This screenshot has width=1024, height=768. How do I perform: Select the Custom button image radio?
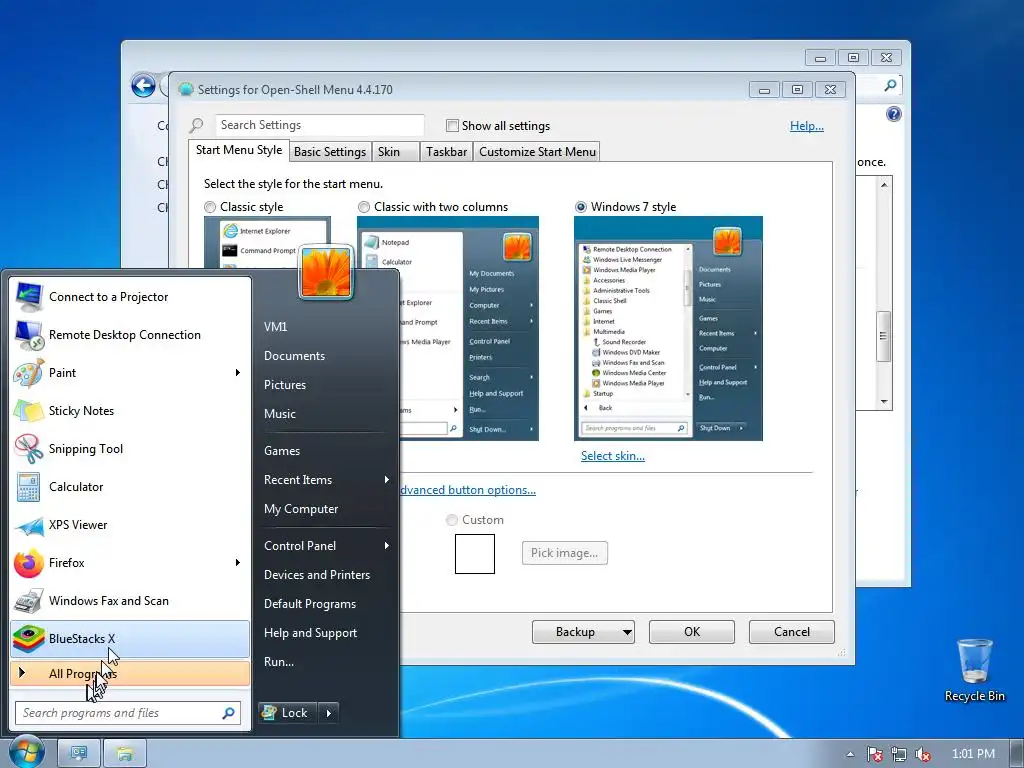point(451,520)
